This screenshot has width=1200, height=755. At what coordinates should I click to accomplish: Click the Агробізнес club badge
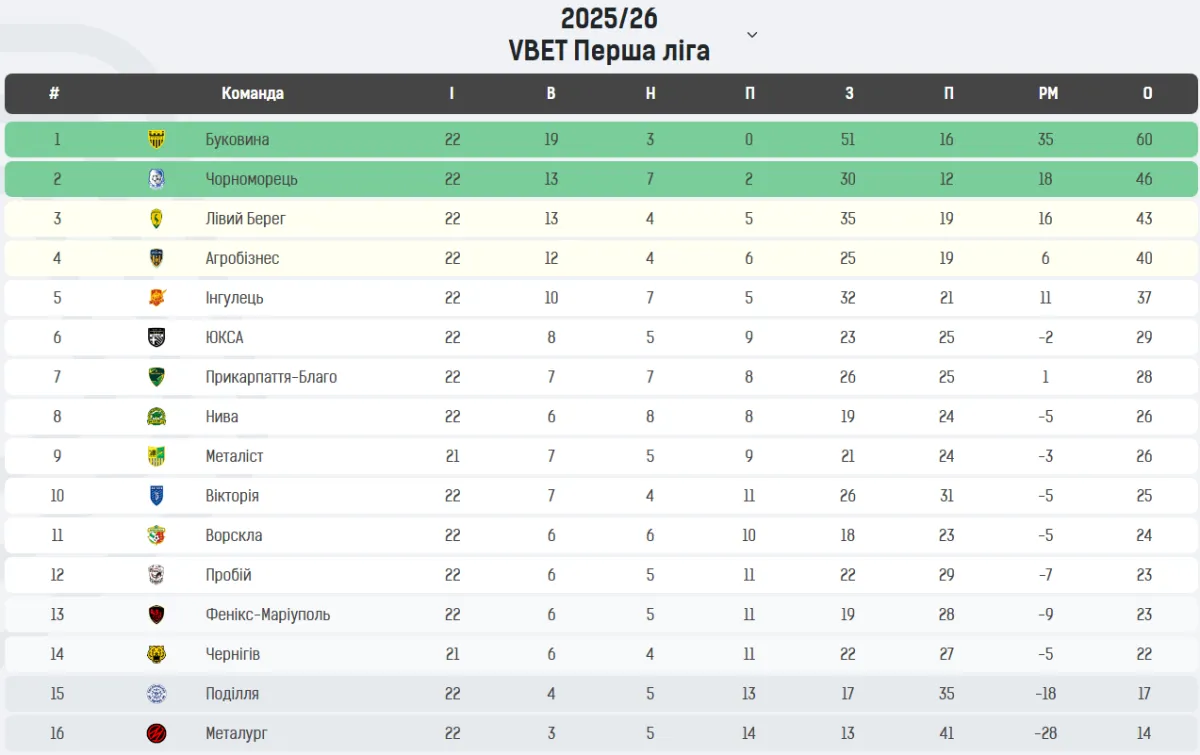point(156,258)
